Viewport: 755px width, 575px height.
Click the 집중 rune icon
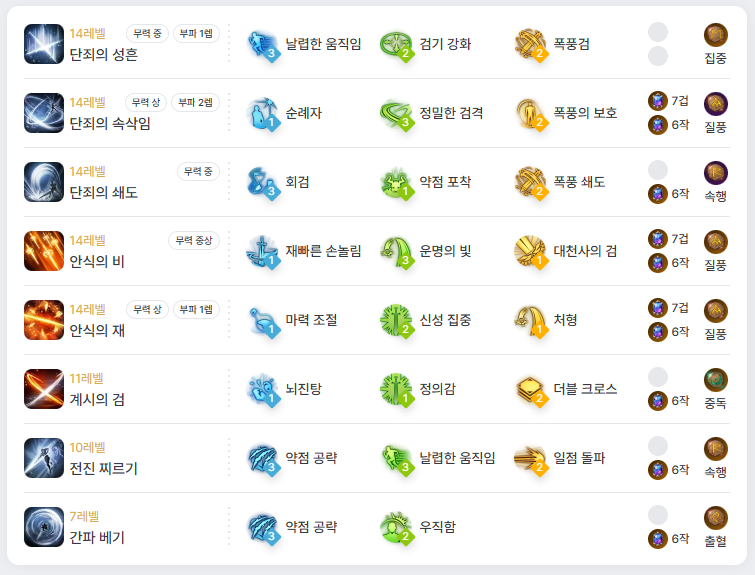tap(716, 35)
